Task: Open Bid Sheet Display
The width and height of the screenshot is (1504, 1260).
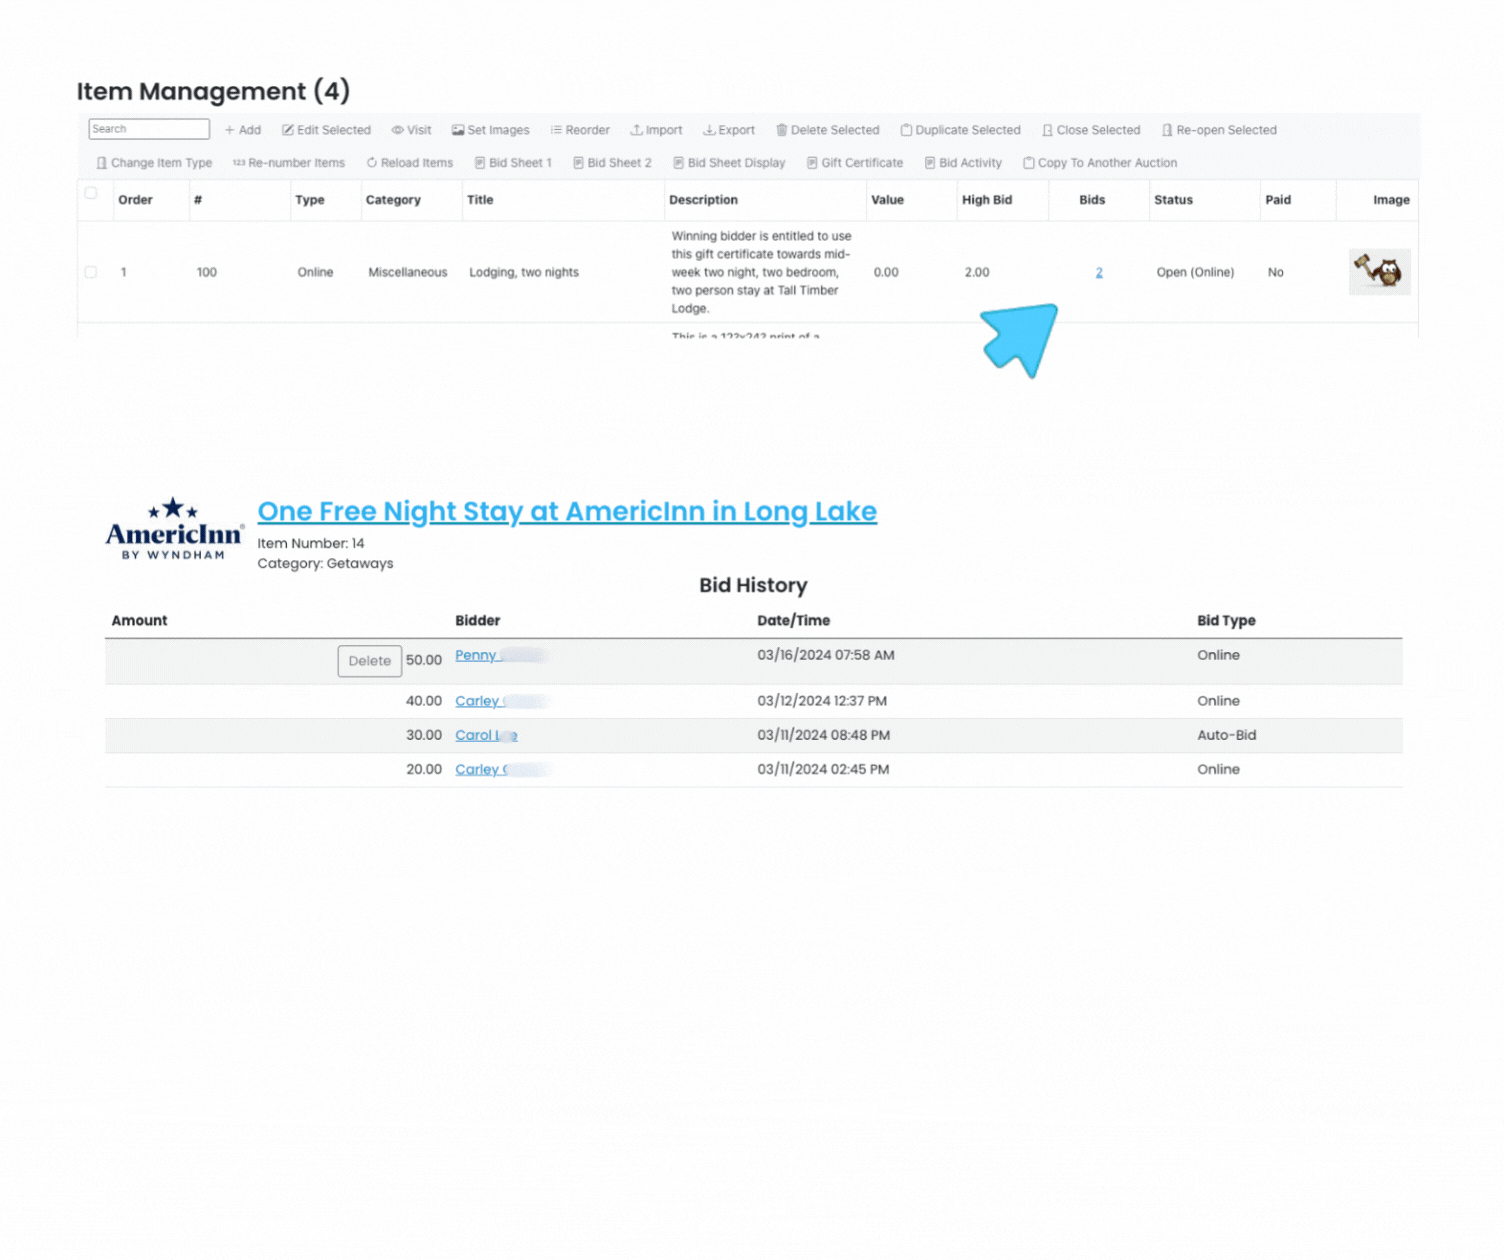Action: (729, 163)
